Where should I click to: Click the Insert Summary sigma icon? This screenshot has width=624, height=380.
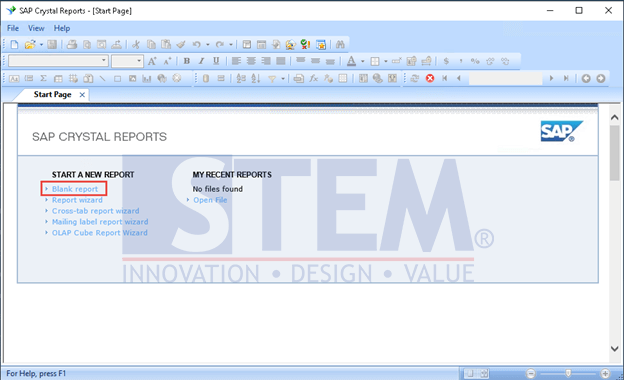click(43, 78)
